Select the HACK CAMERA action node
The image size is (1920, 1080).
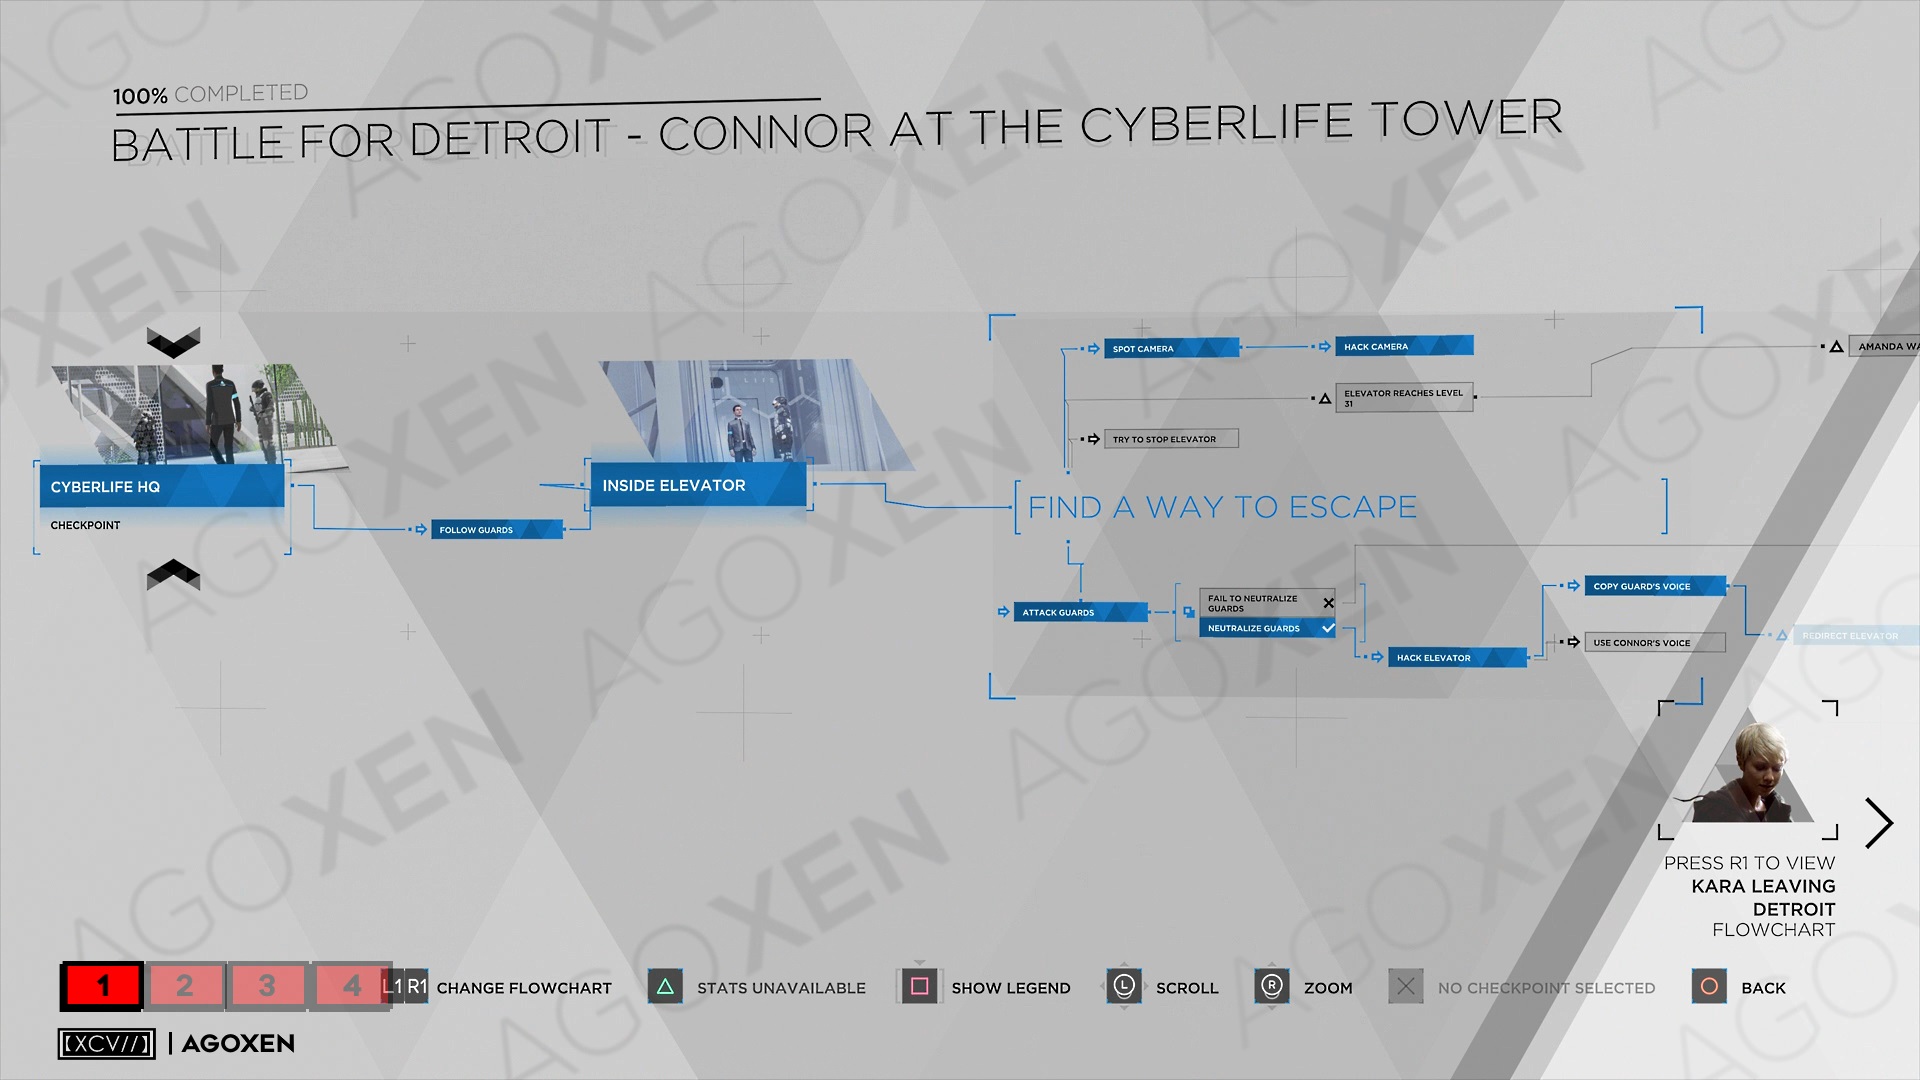click(1402, 347)
